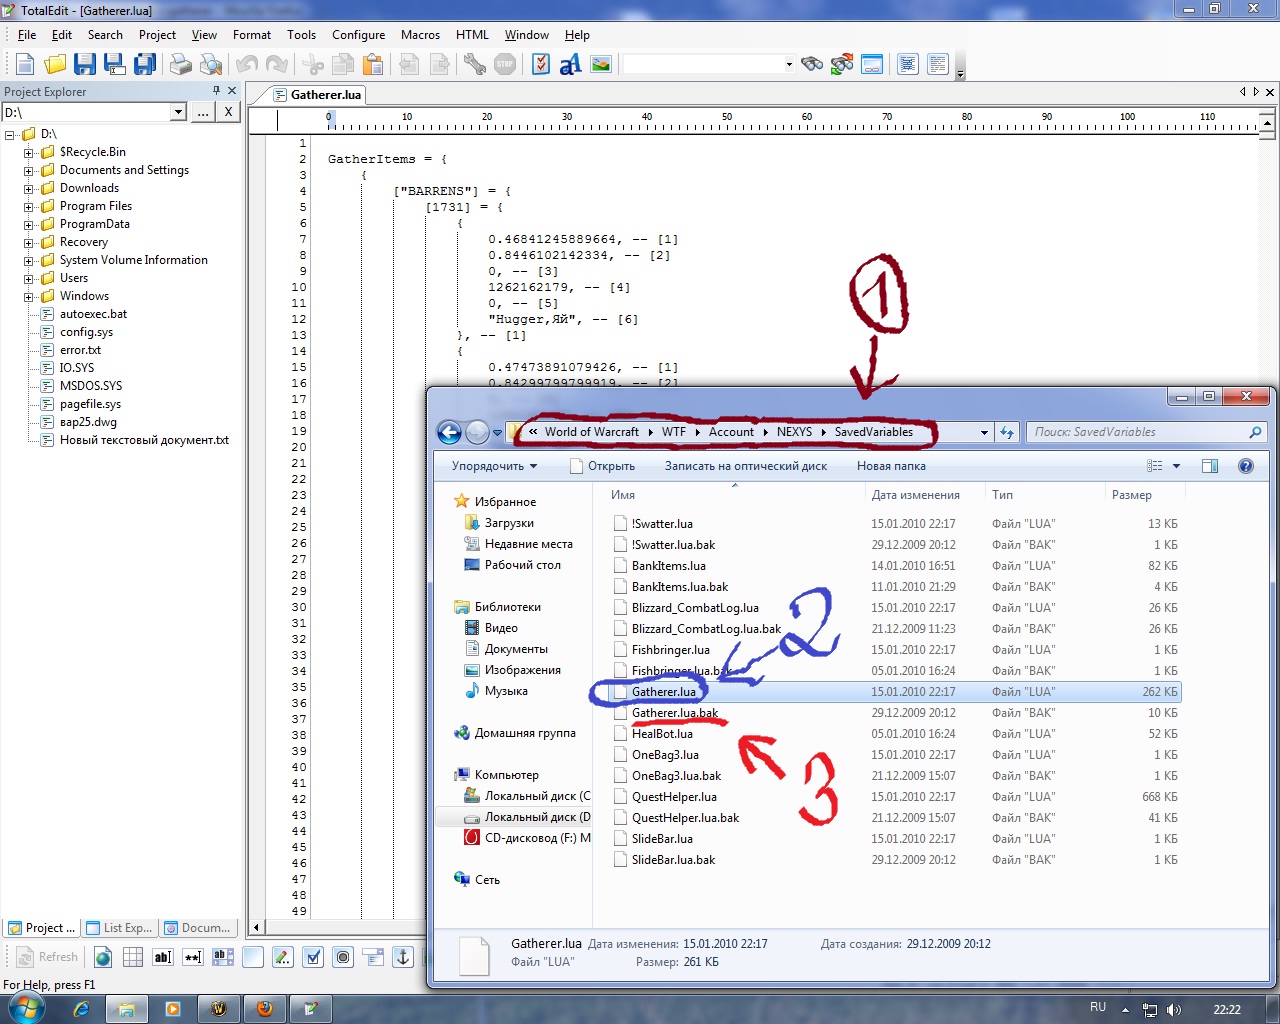Click the wrench tools icon
This screenshot has width=1280, height=1024.
click(475, 65)
